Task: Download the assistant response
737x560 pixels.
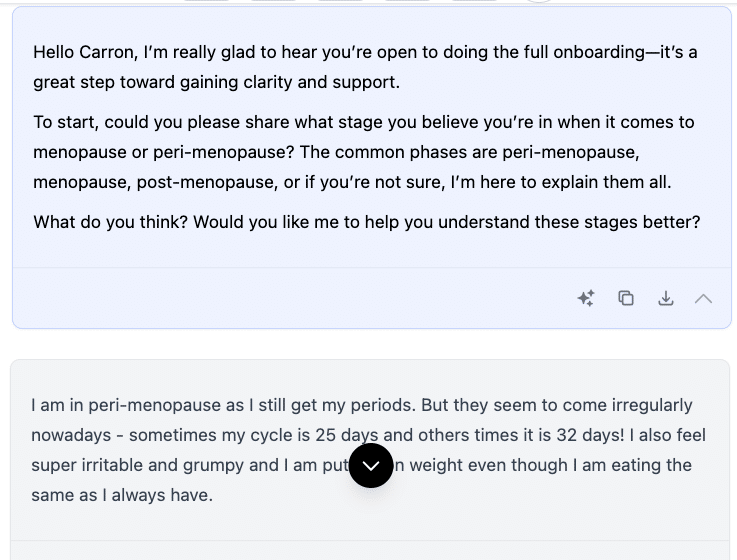Action: click(665, 298)
